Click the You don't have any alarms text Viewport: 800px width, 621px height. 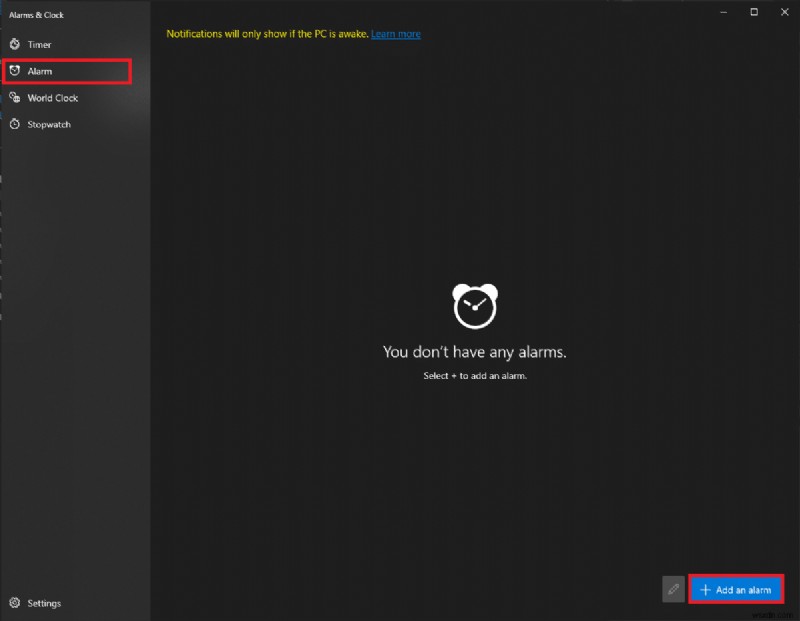474,352
